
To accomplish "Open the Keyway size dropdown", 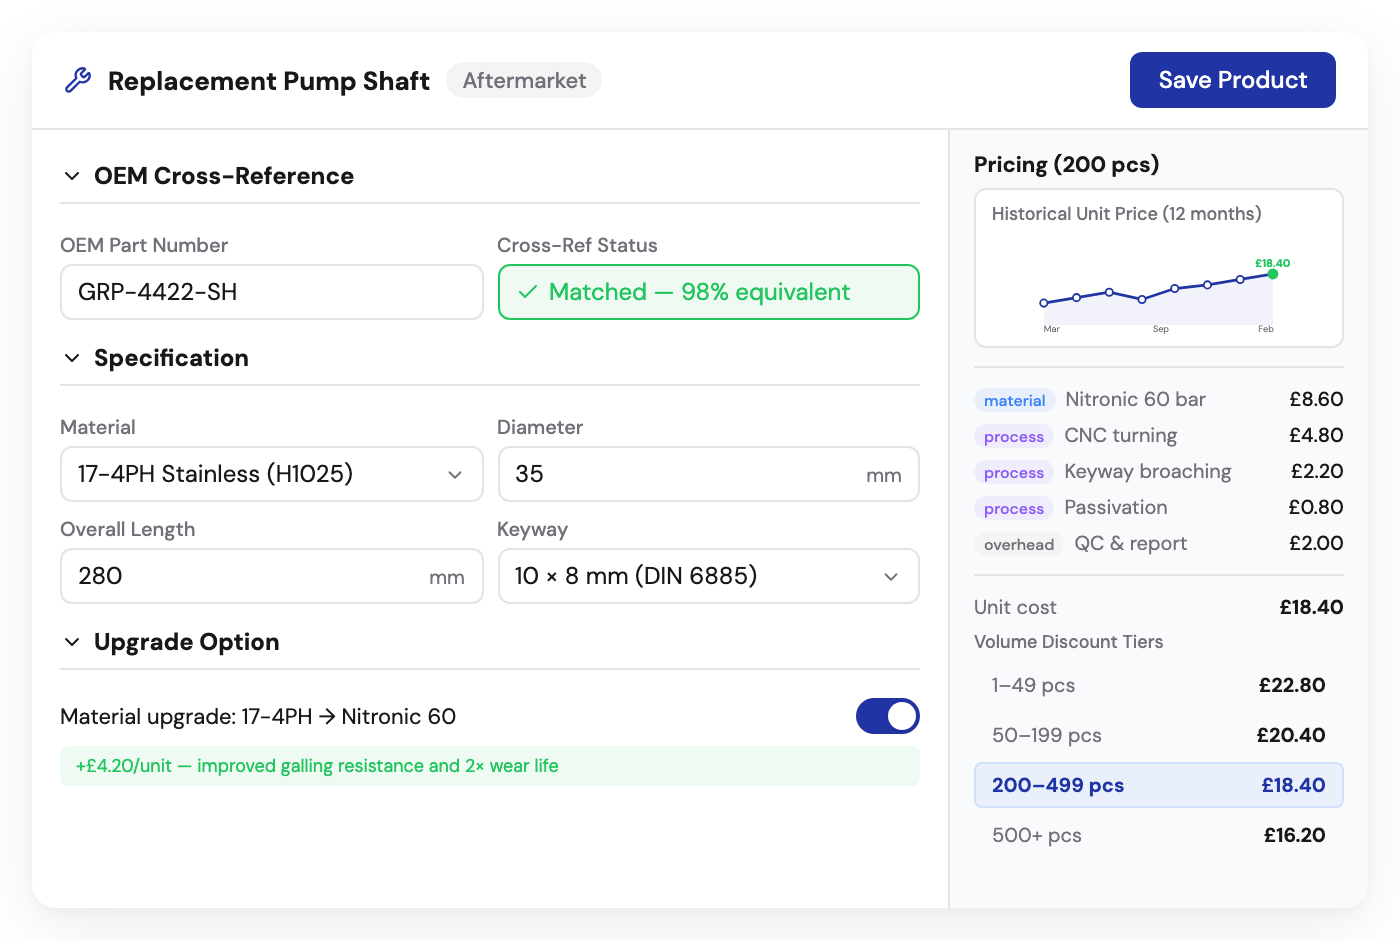I will 708,576.
